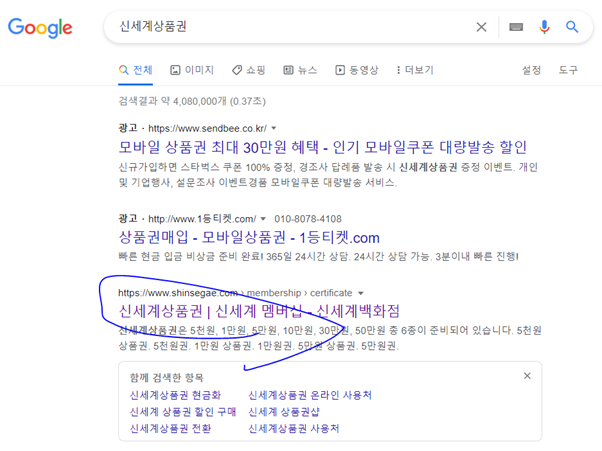Expand the 1등티켓.com ad URL dropdown arrow
602x451 pixels.
click(x=263, y=219)
